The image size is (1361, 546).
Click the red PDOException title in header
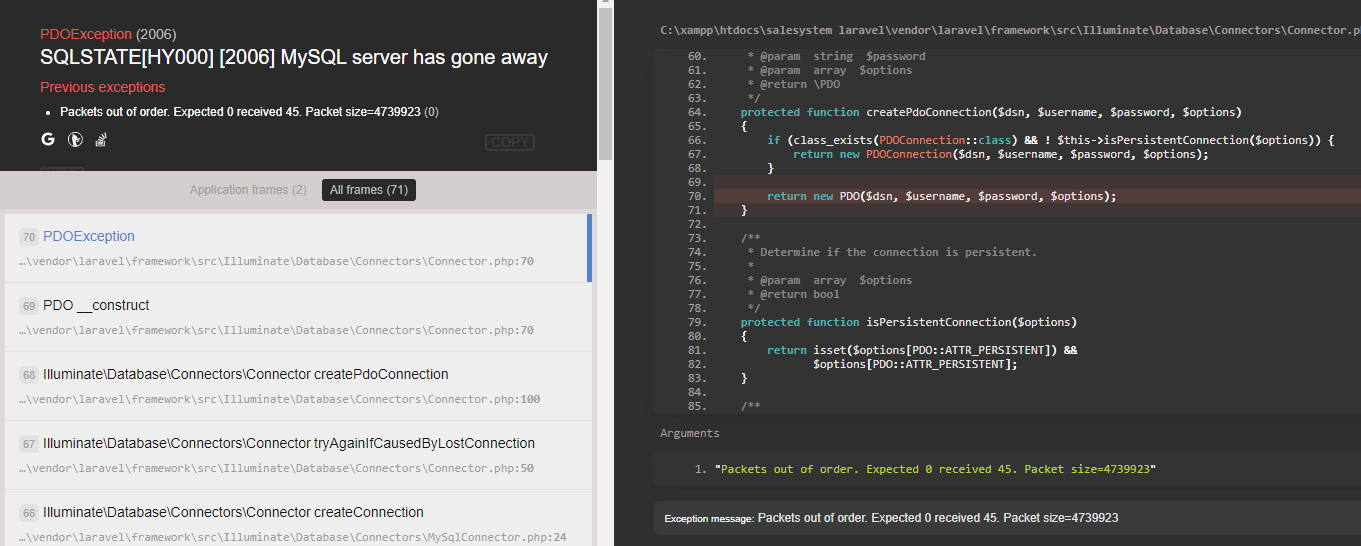[86, 34]
